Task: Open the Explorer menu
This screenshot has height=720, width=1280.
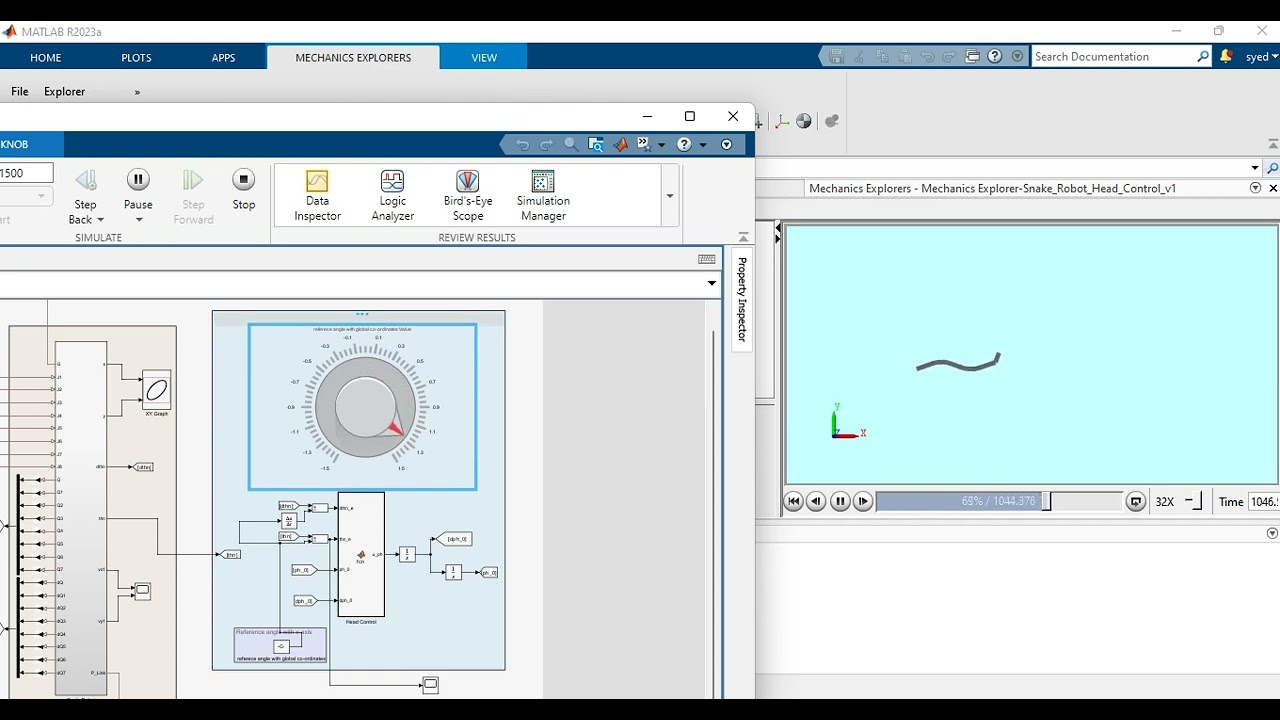Action: (64, 92)
